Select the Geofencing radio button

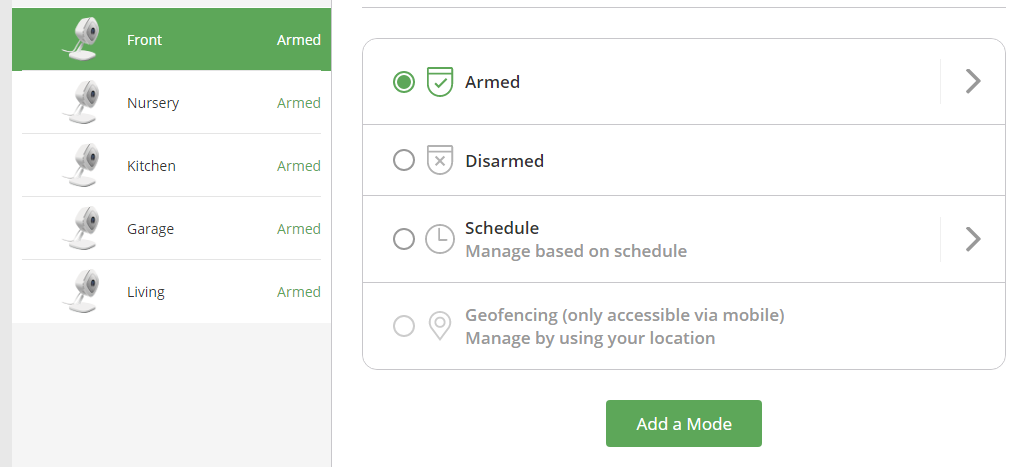point(404,326)
